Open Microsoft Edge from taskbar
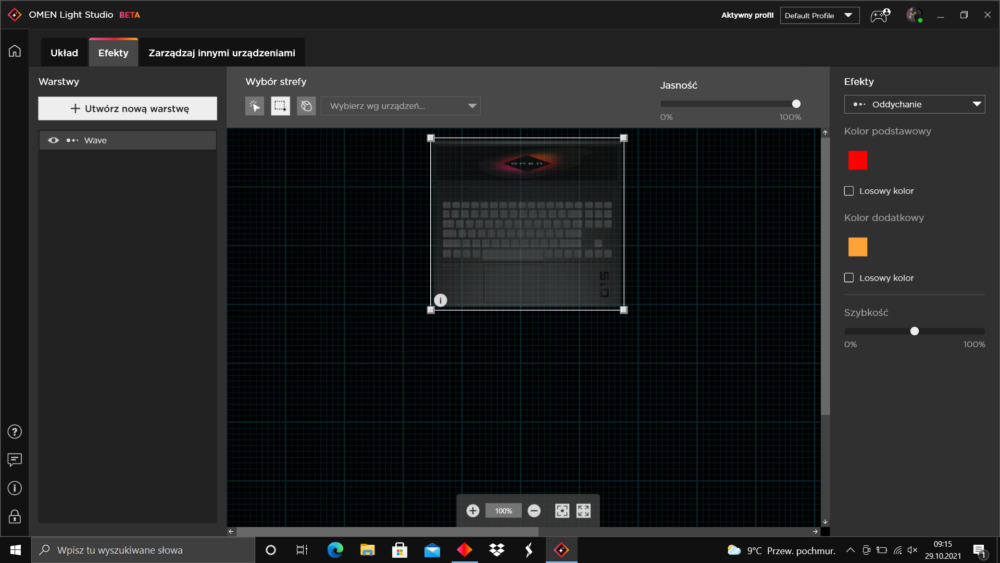Image resolution: width=1000 pixels, height=563 pixels. (x=335, y=550)
